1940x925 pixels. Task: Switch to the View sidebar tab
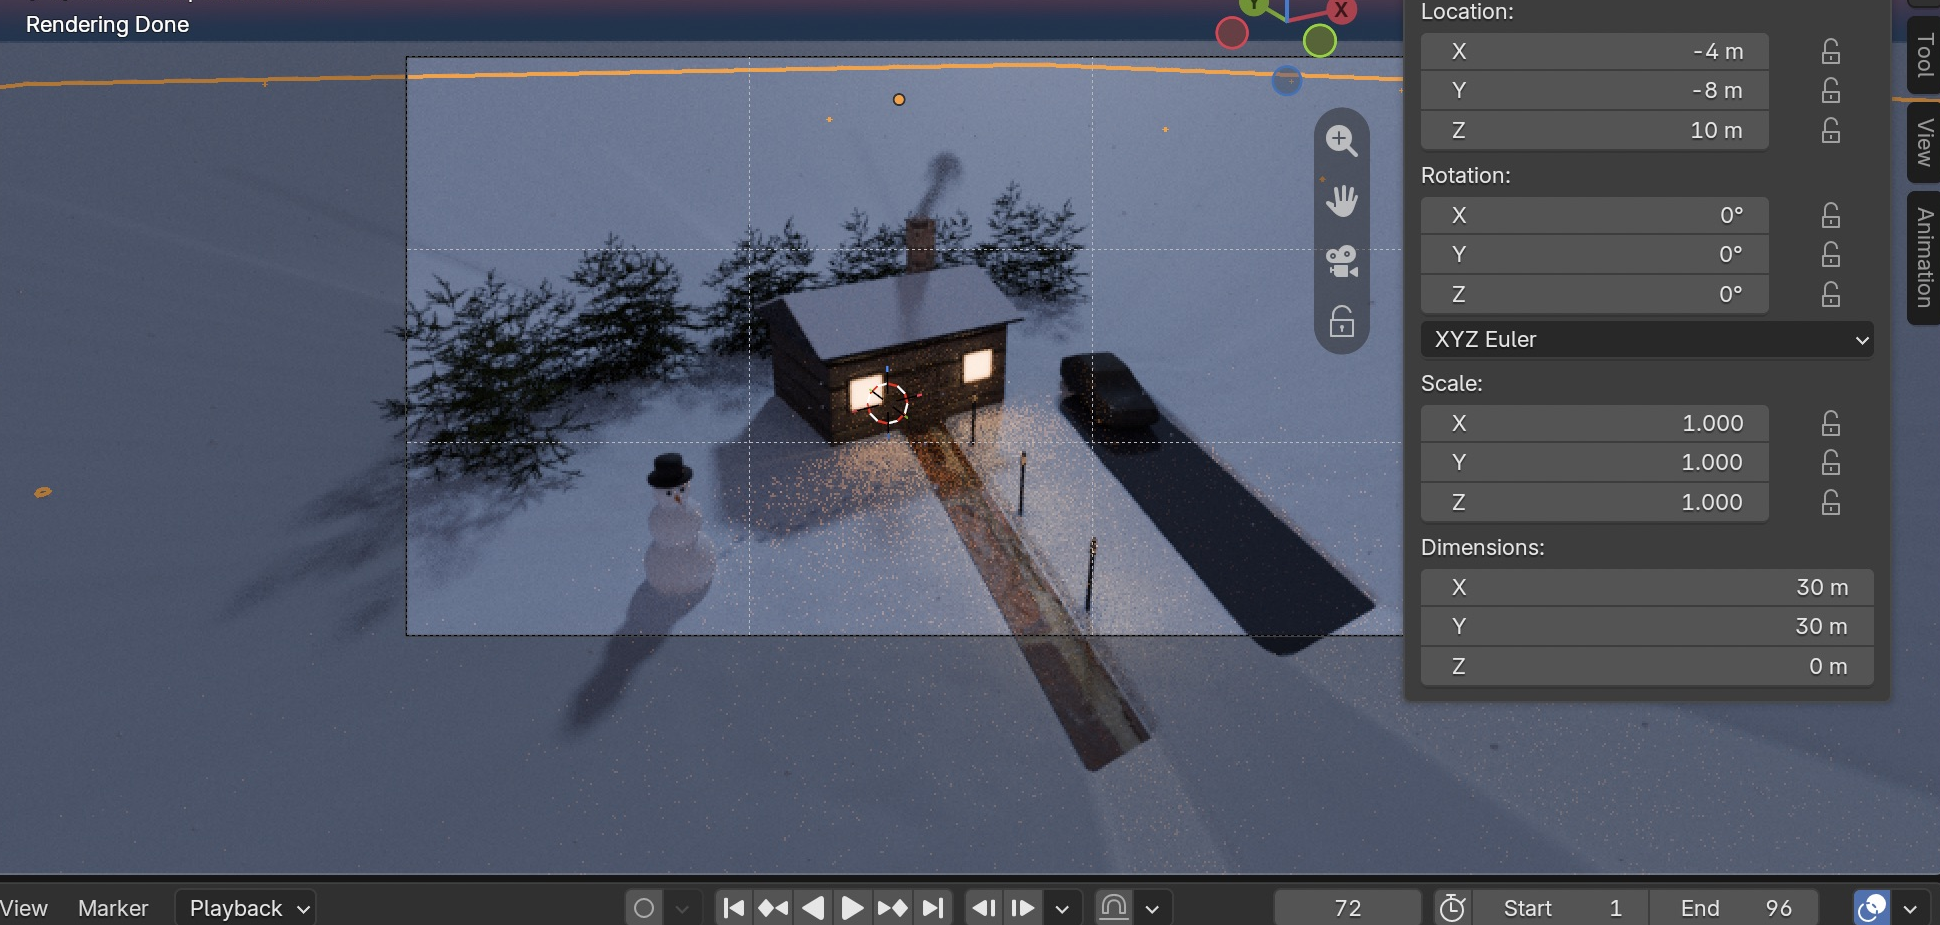[1924, 142]
